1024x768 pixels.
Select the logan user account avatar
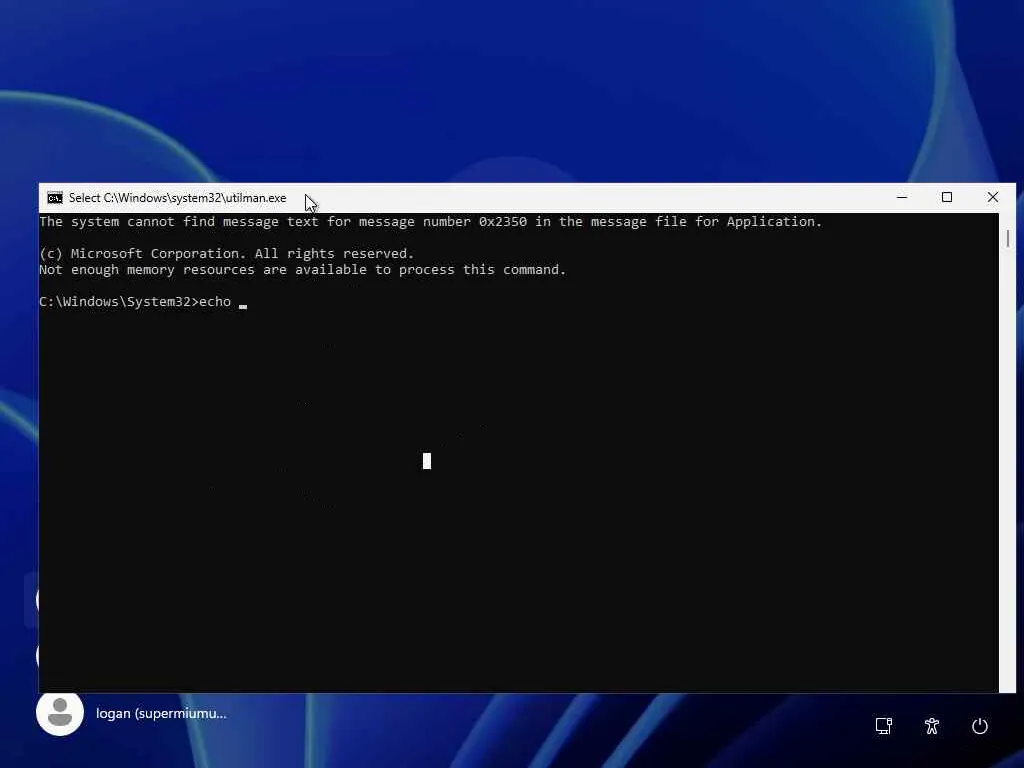60,712
